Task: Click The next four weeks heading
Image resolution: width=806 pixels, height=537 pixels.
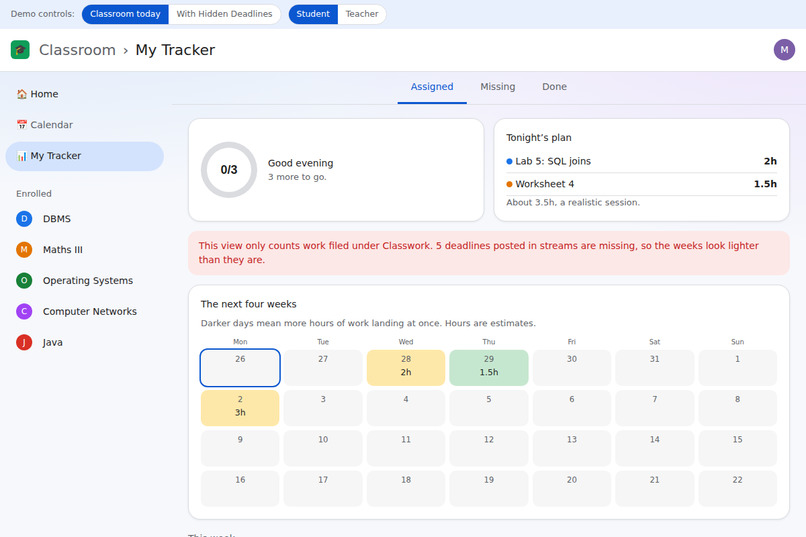Action: click(248, 304)
